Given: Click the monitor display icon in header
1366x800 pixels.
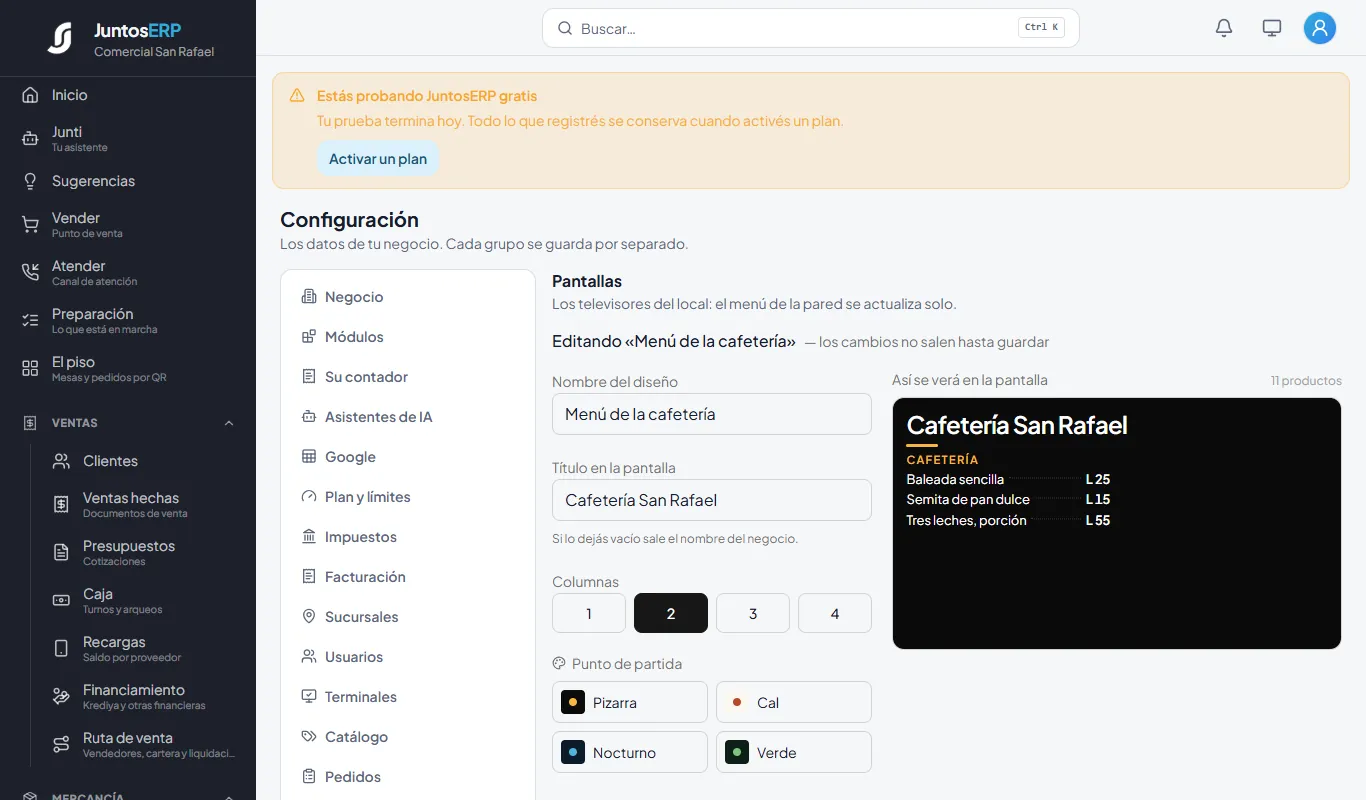Looking at the screenshot, I should pos(1272,28).
